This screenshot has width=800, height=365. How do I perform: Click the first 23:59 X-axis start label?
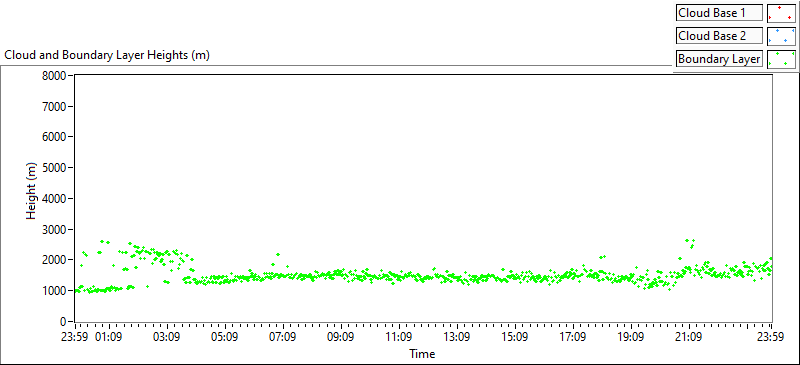click(76, 337)
